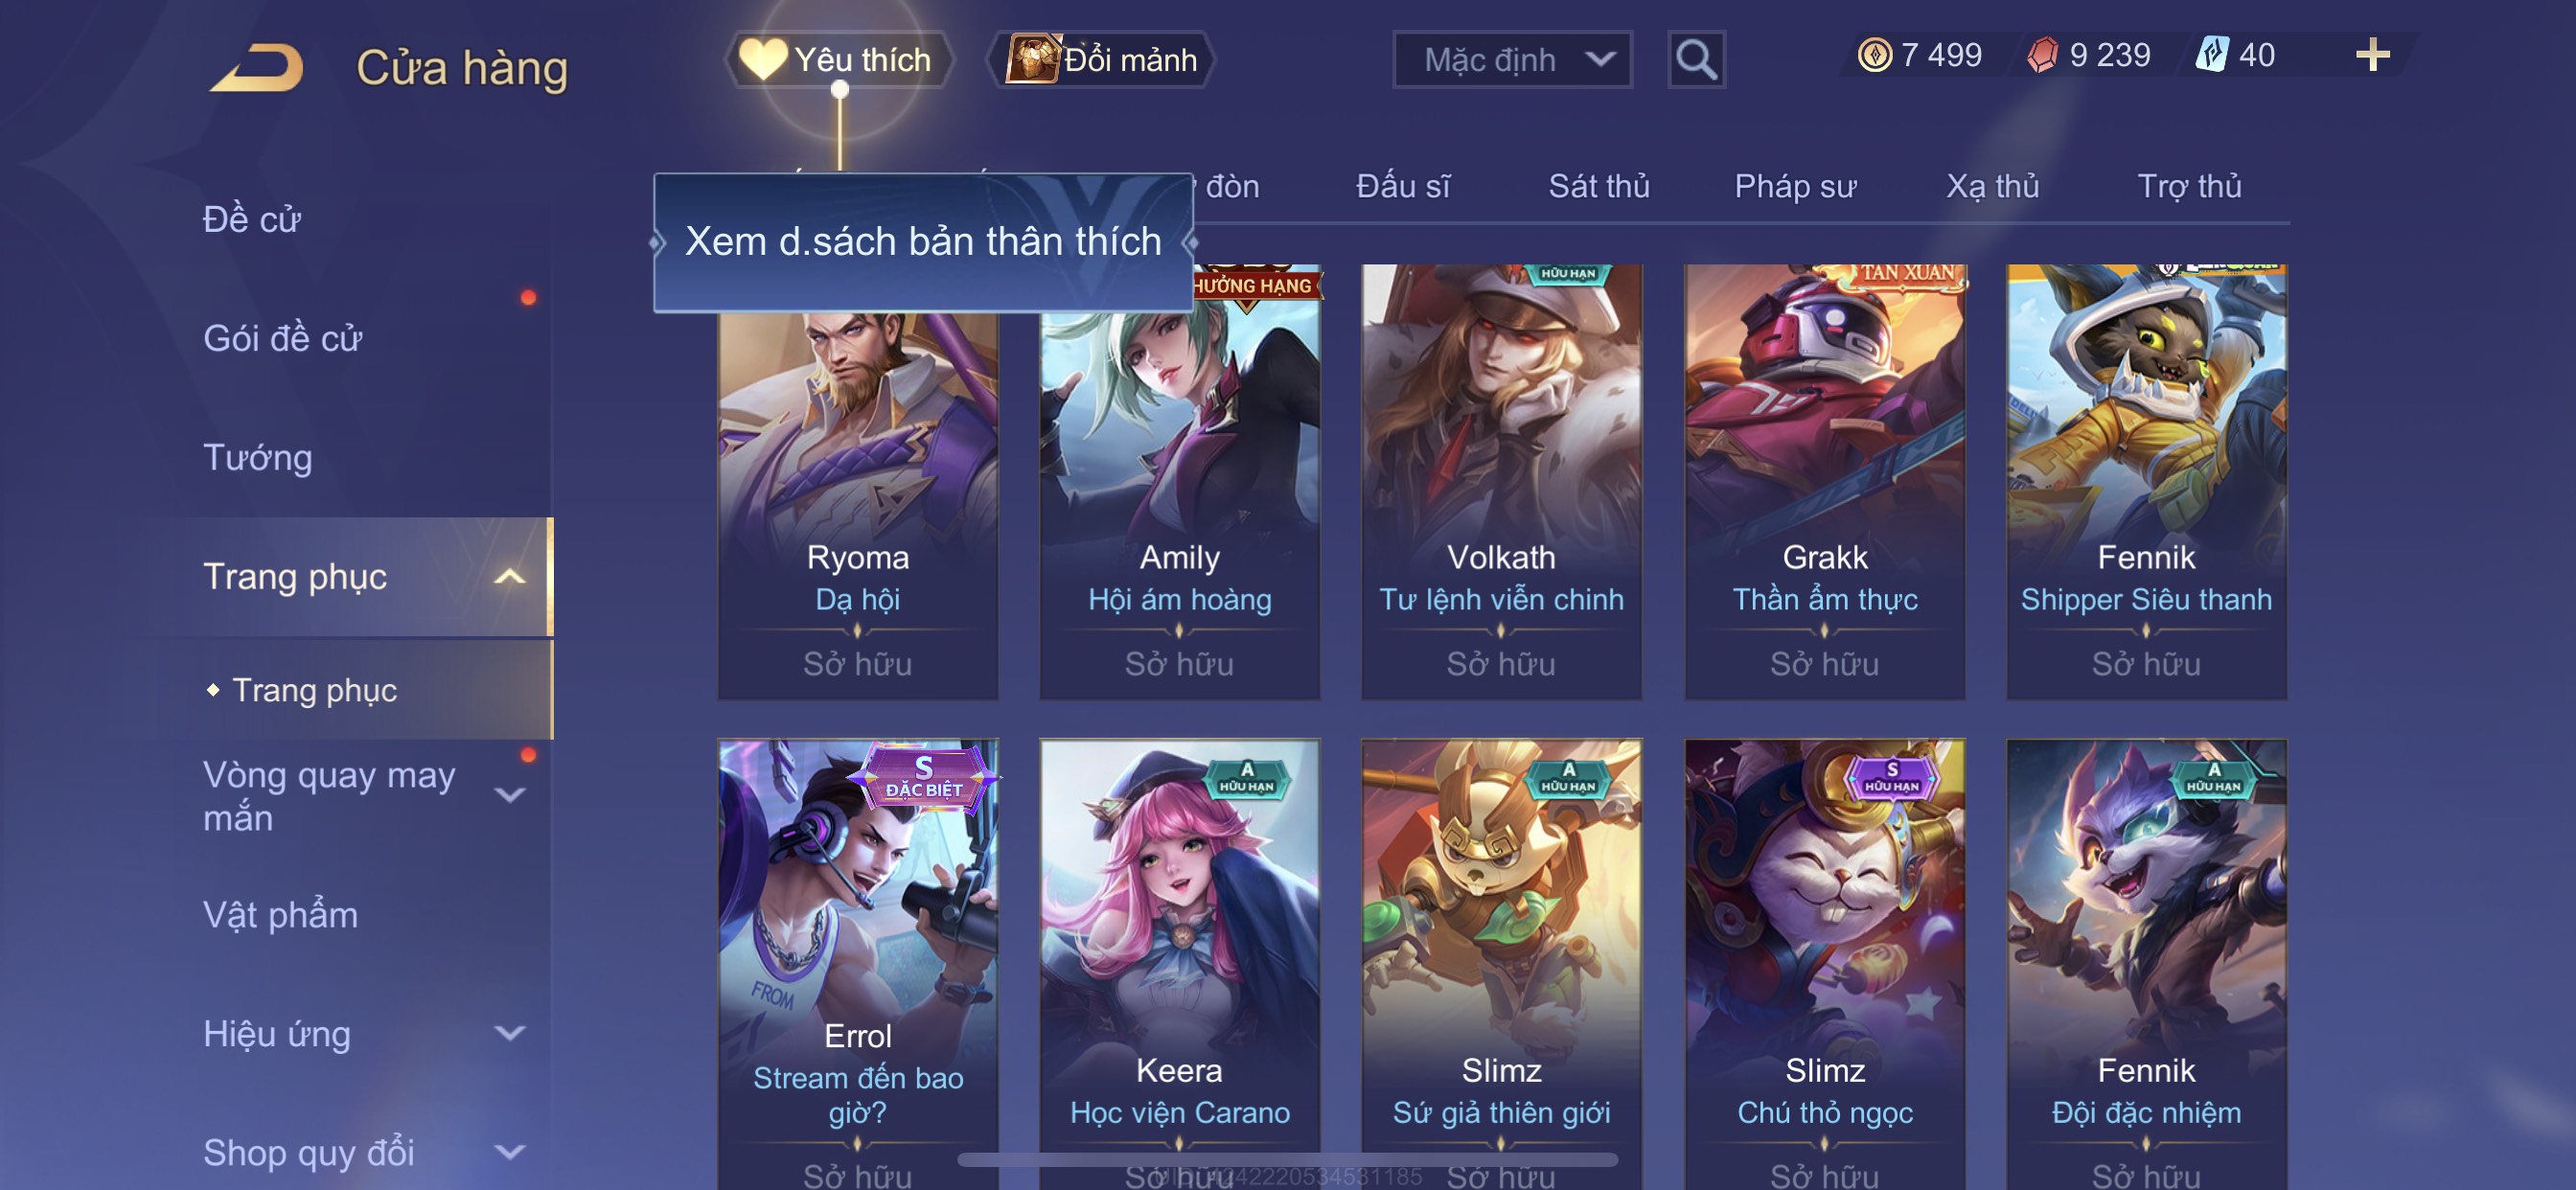Open the Mặc định sort dropdown
This screenshot has width=2576, height=1190.
point(1512,60)
